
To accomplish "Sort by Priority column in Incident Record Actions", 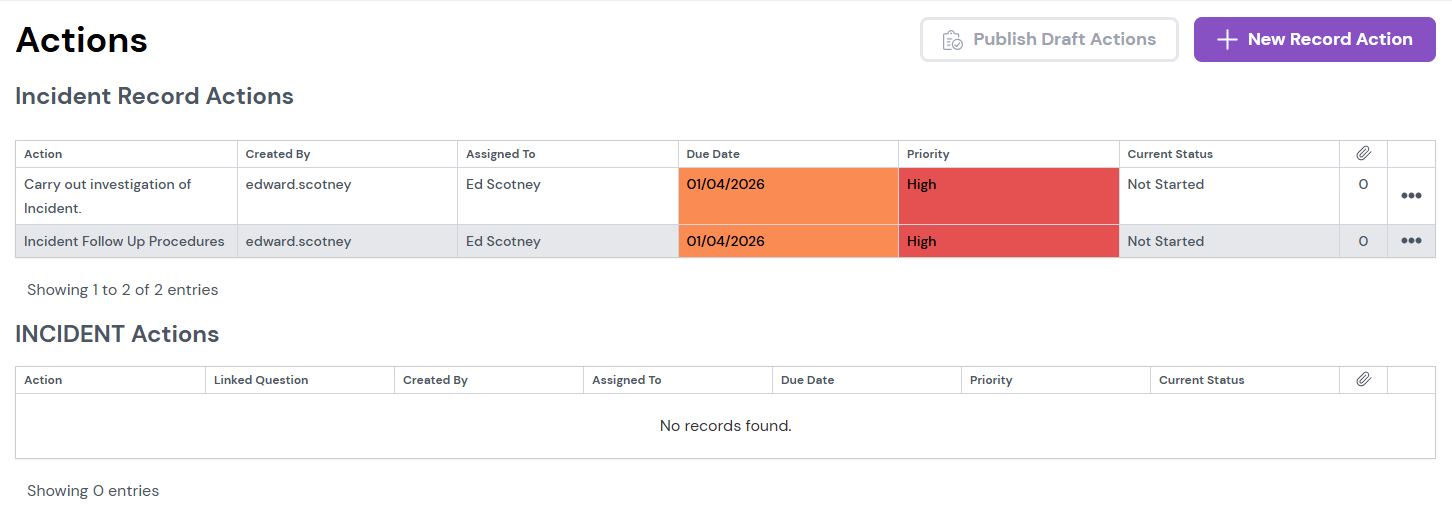I will pos(928,154).
